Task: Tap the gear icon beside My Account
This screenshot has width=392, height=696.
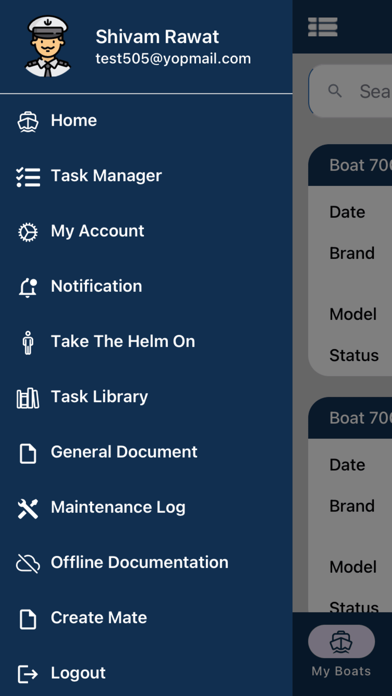Action: tap(28, 232)
